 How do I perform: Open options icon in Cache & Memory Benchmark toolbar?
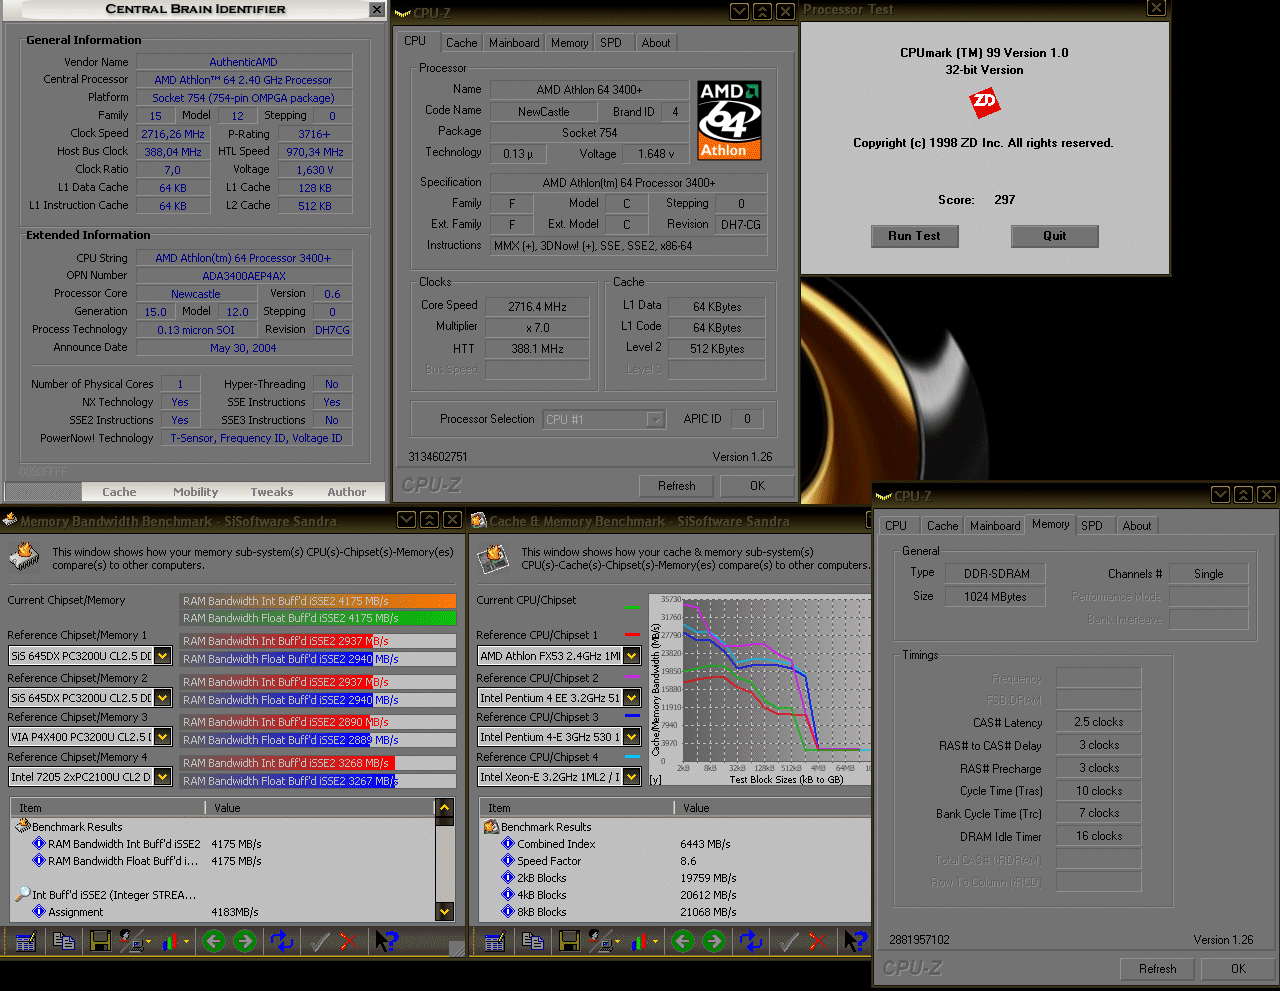495,941
